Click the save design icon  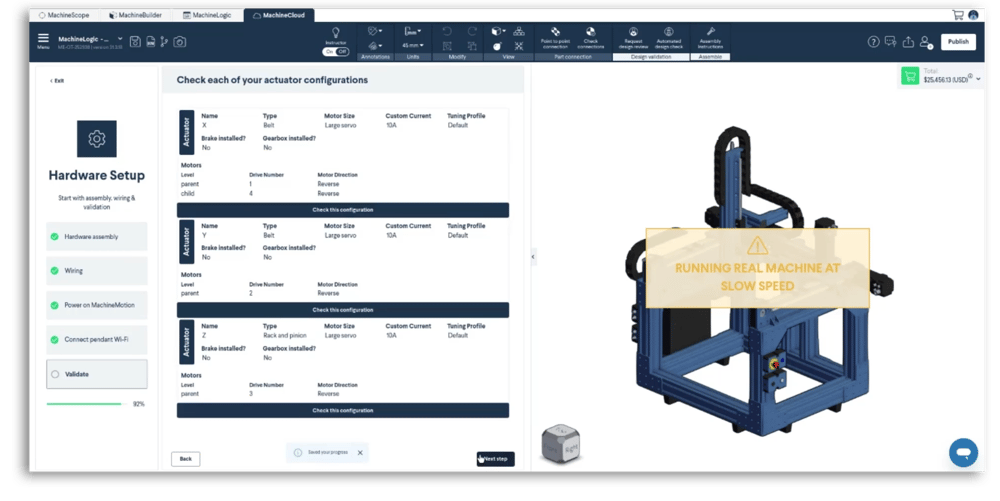[135, 41]
